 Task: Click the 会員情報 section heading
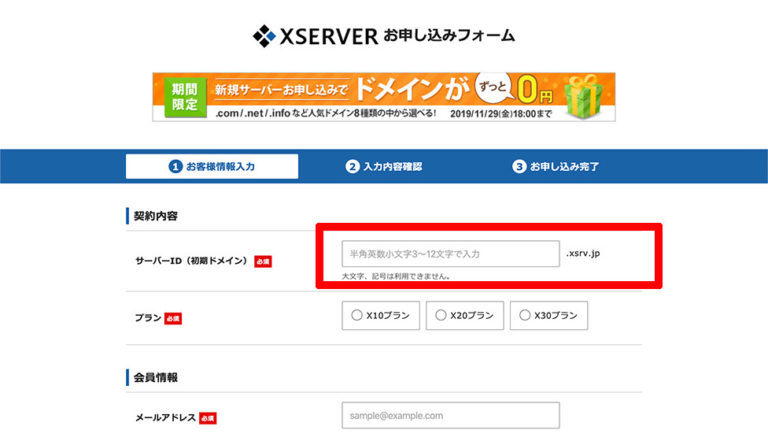[156, 377]
